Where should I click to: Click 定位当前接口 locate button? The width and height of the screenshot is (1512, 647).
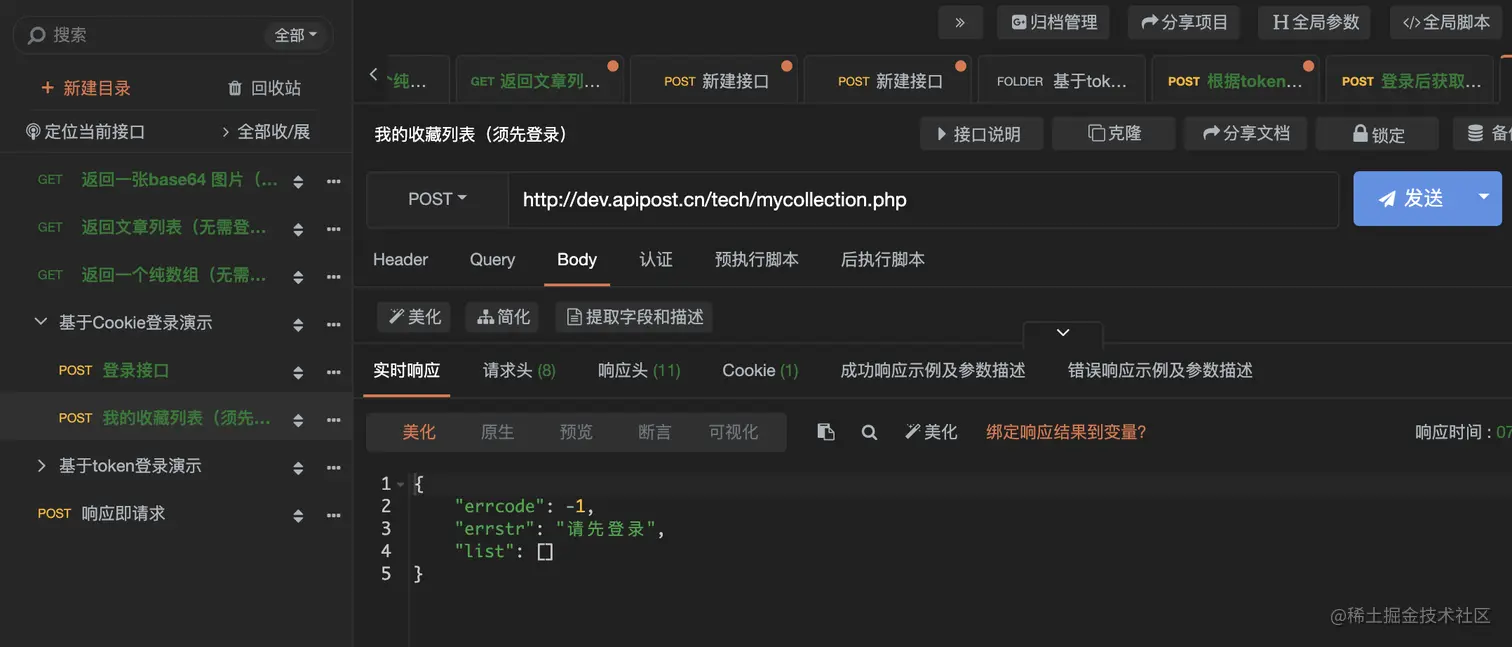pyautogui.click(x=86, y=132)
